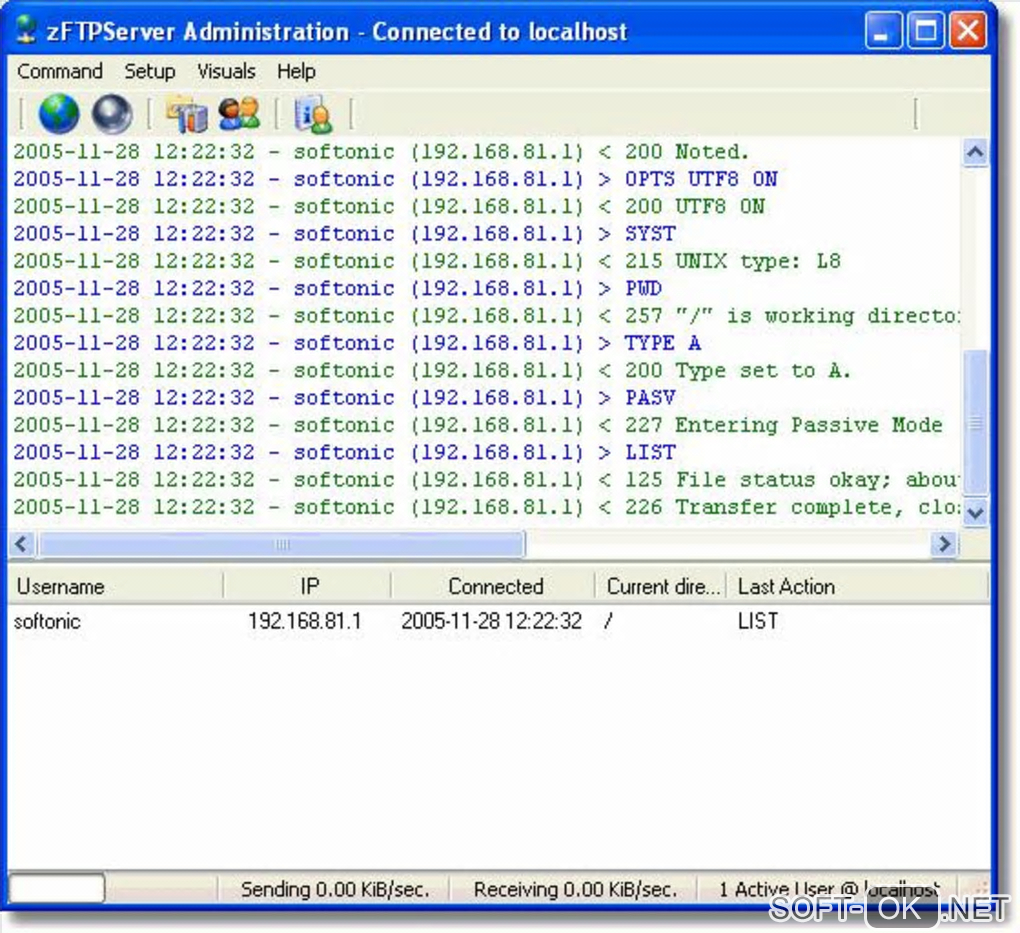Viewport: 1020px width, 933px height.
Task: Open the user accounts icon
Action: coord(239,113)
